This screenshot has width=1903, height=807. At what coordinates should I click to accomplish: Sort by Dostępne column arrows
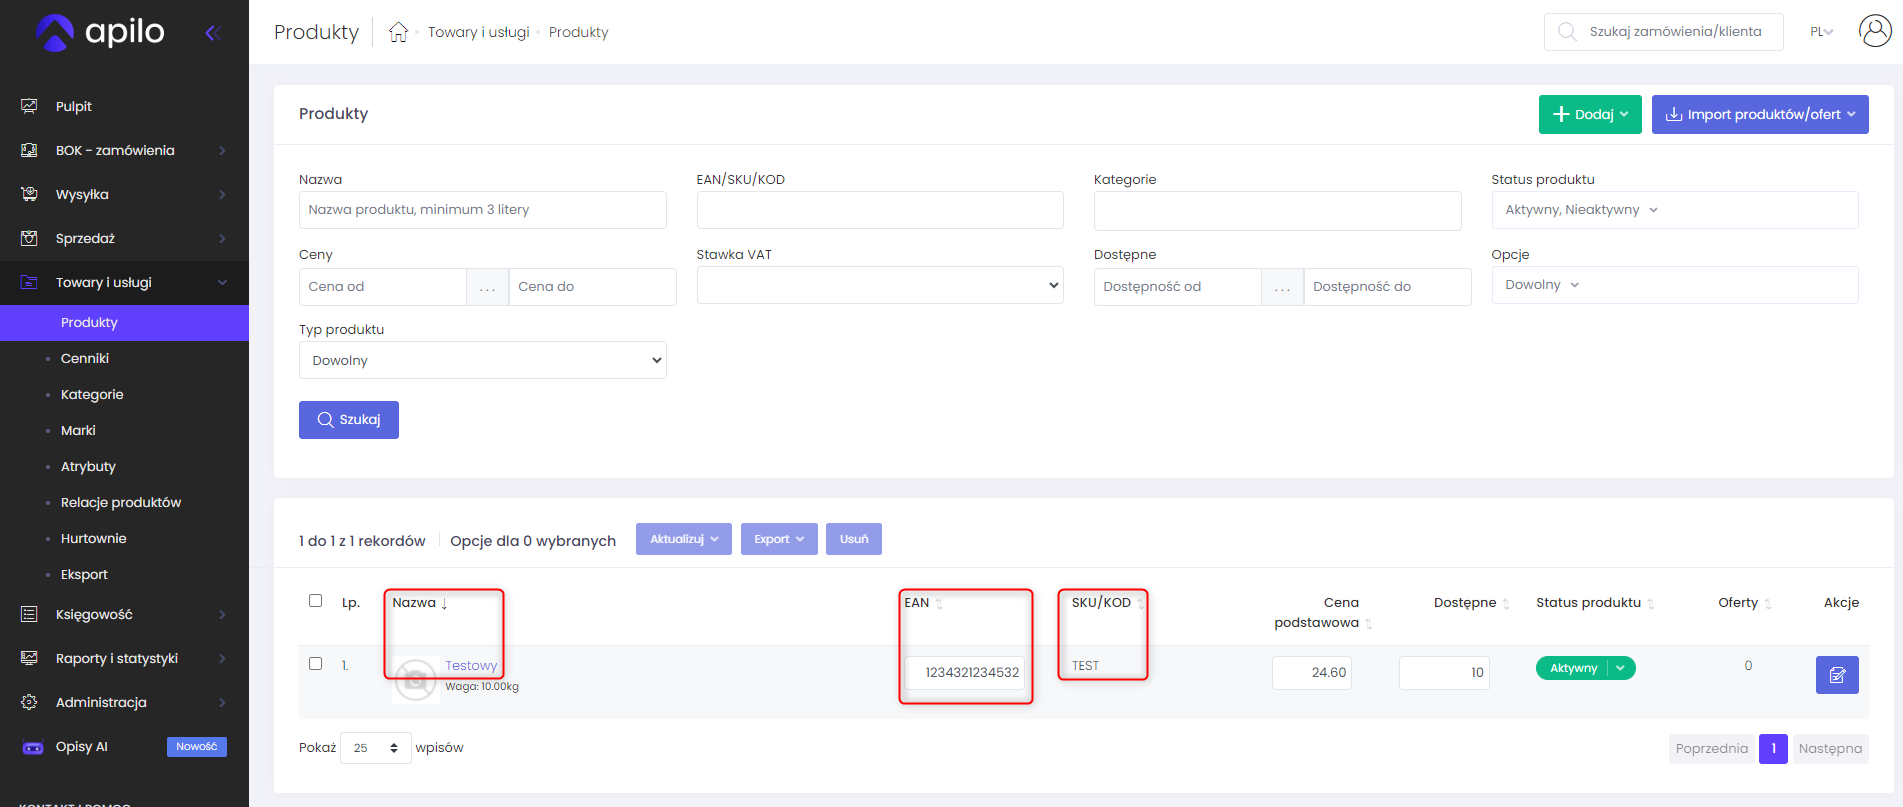click(1506, 603)
